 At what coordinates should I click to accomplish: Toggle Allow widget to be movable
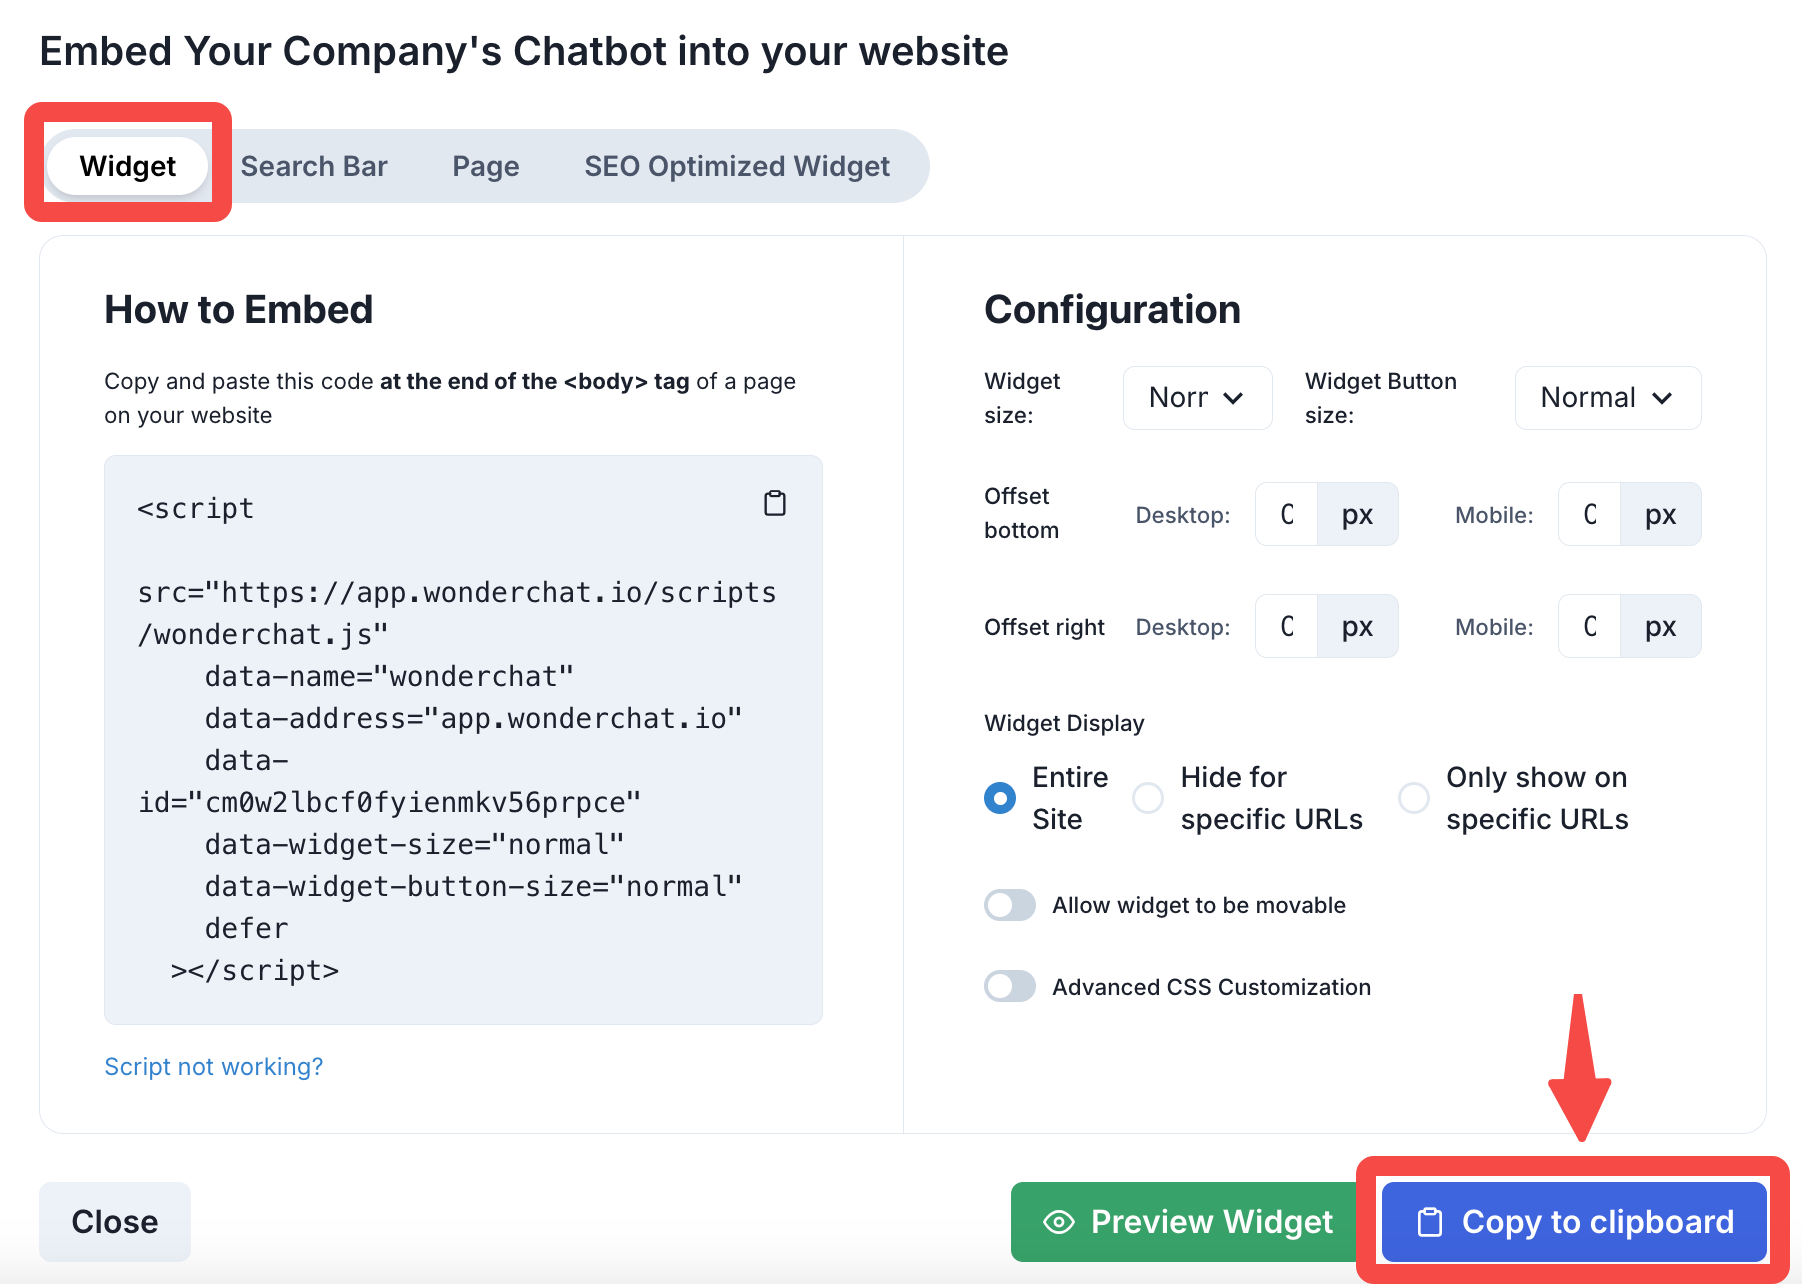click(x=1010, y=905)
